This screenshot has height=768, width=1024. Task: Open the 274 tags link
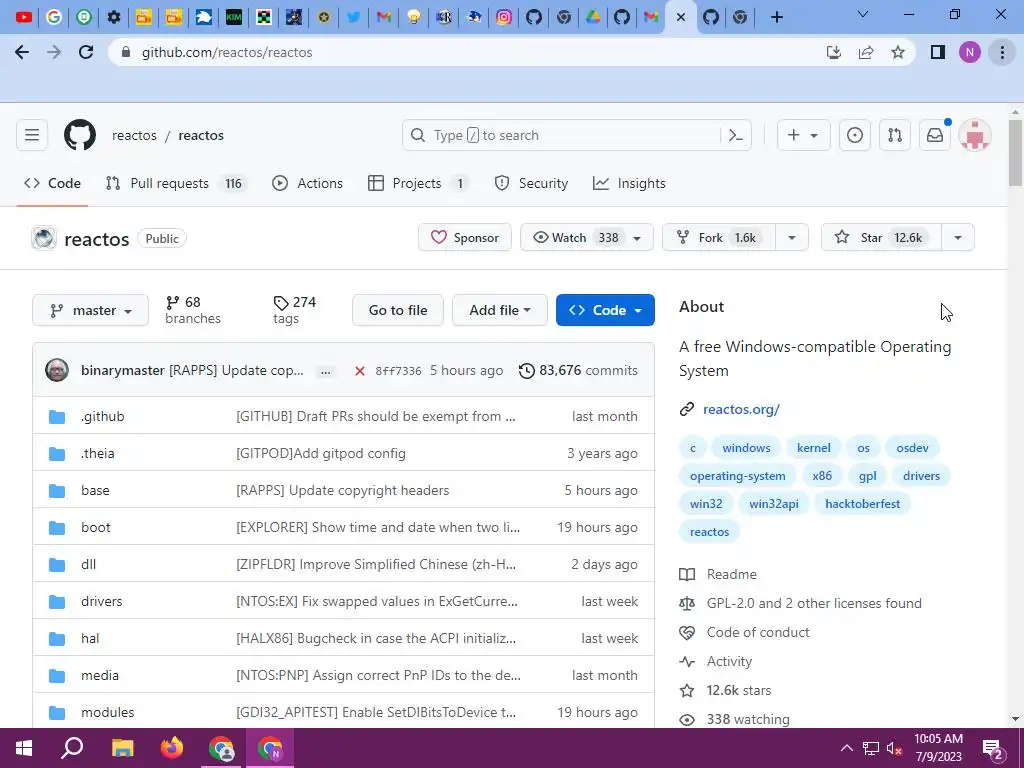[295, 310]
